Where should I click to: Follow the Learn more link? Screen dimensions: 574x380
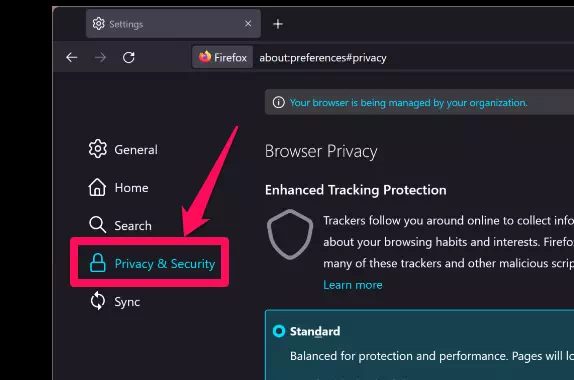tap(353, 285)
